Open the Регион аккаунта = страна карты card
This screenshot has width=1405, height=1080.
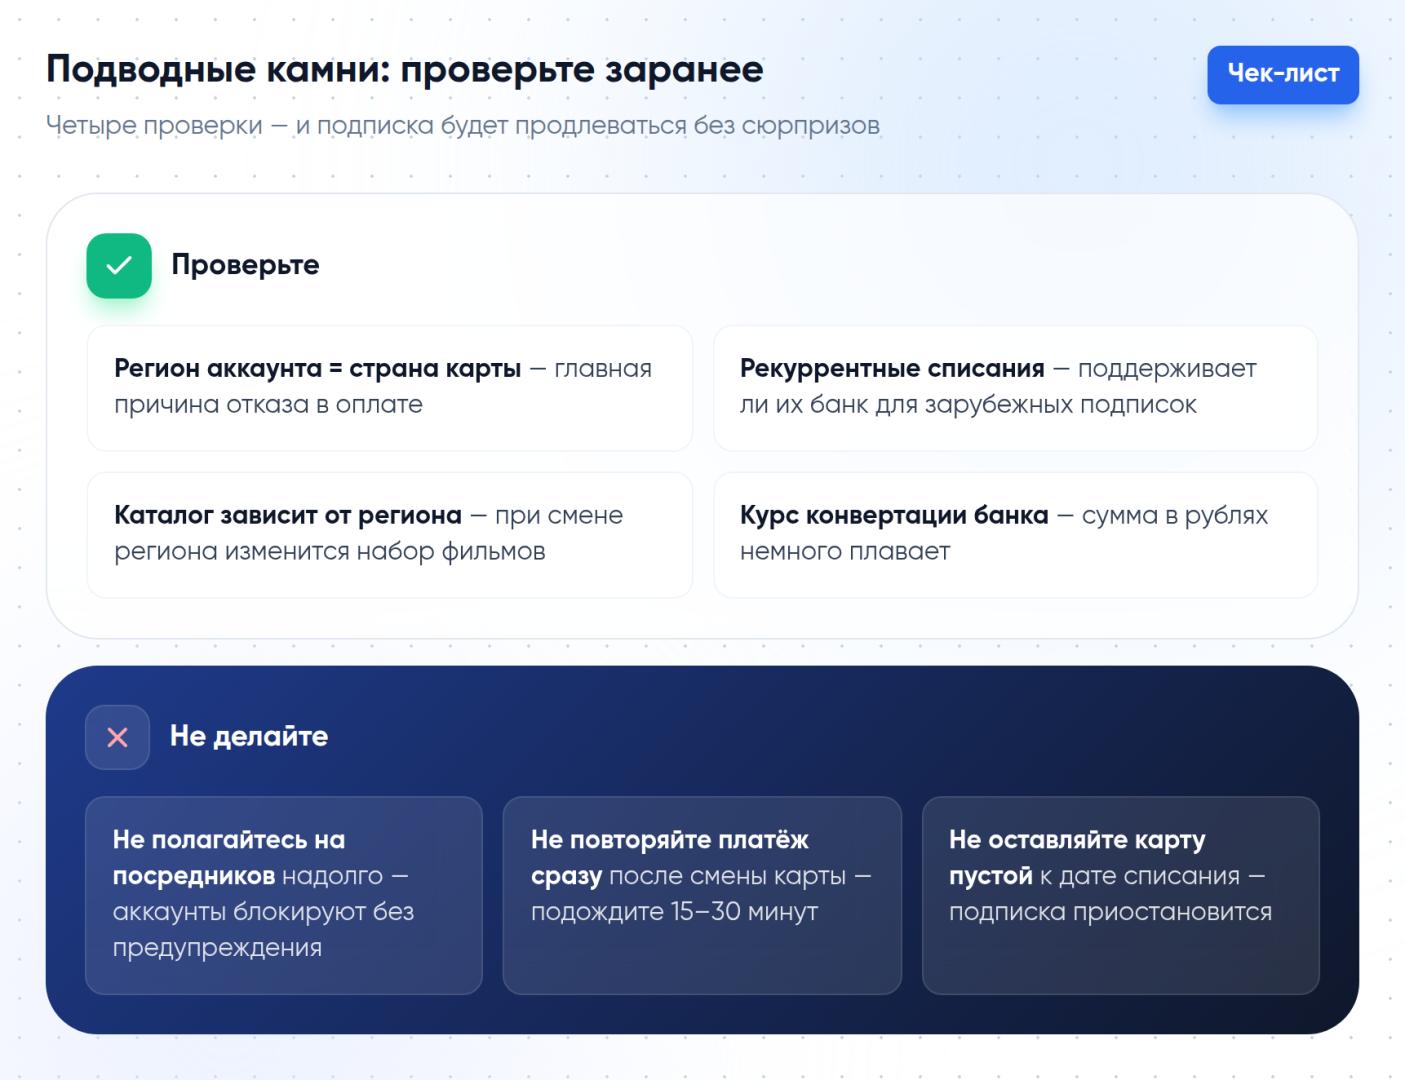pos(390,388)
